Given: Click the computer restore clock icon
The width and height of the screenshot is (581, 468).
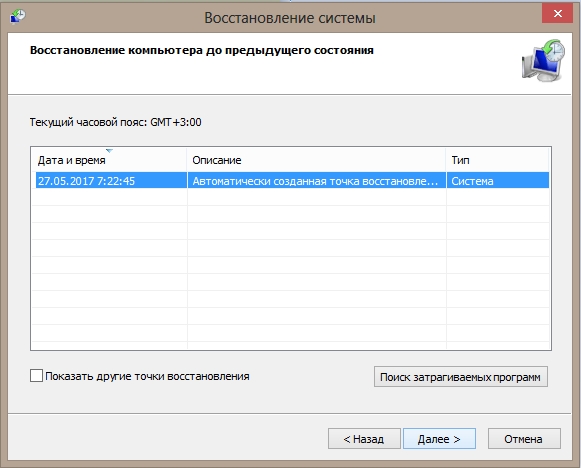Looking at the screenshot, I should click(544, 60).
